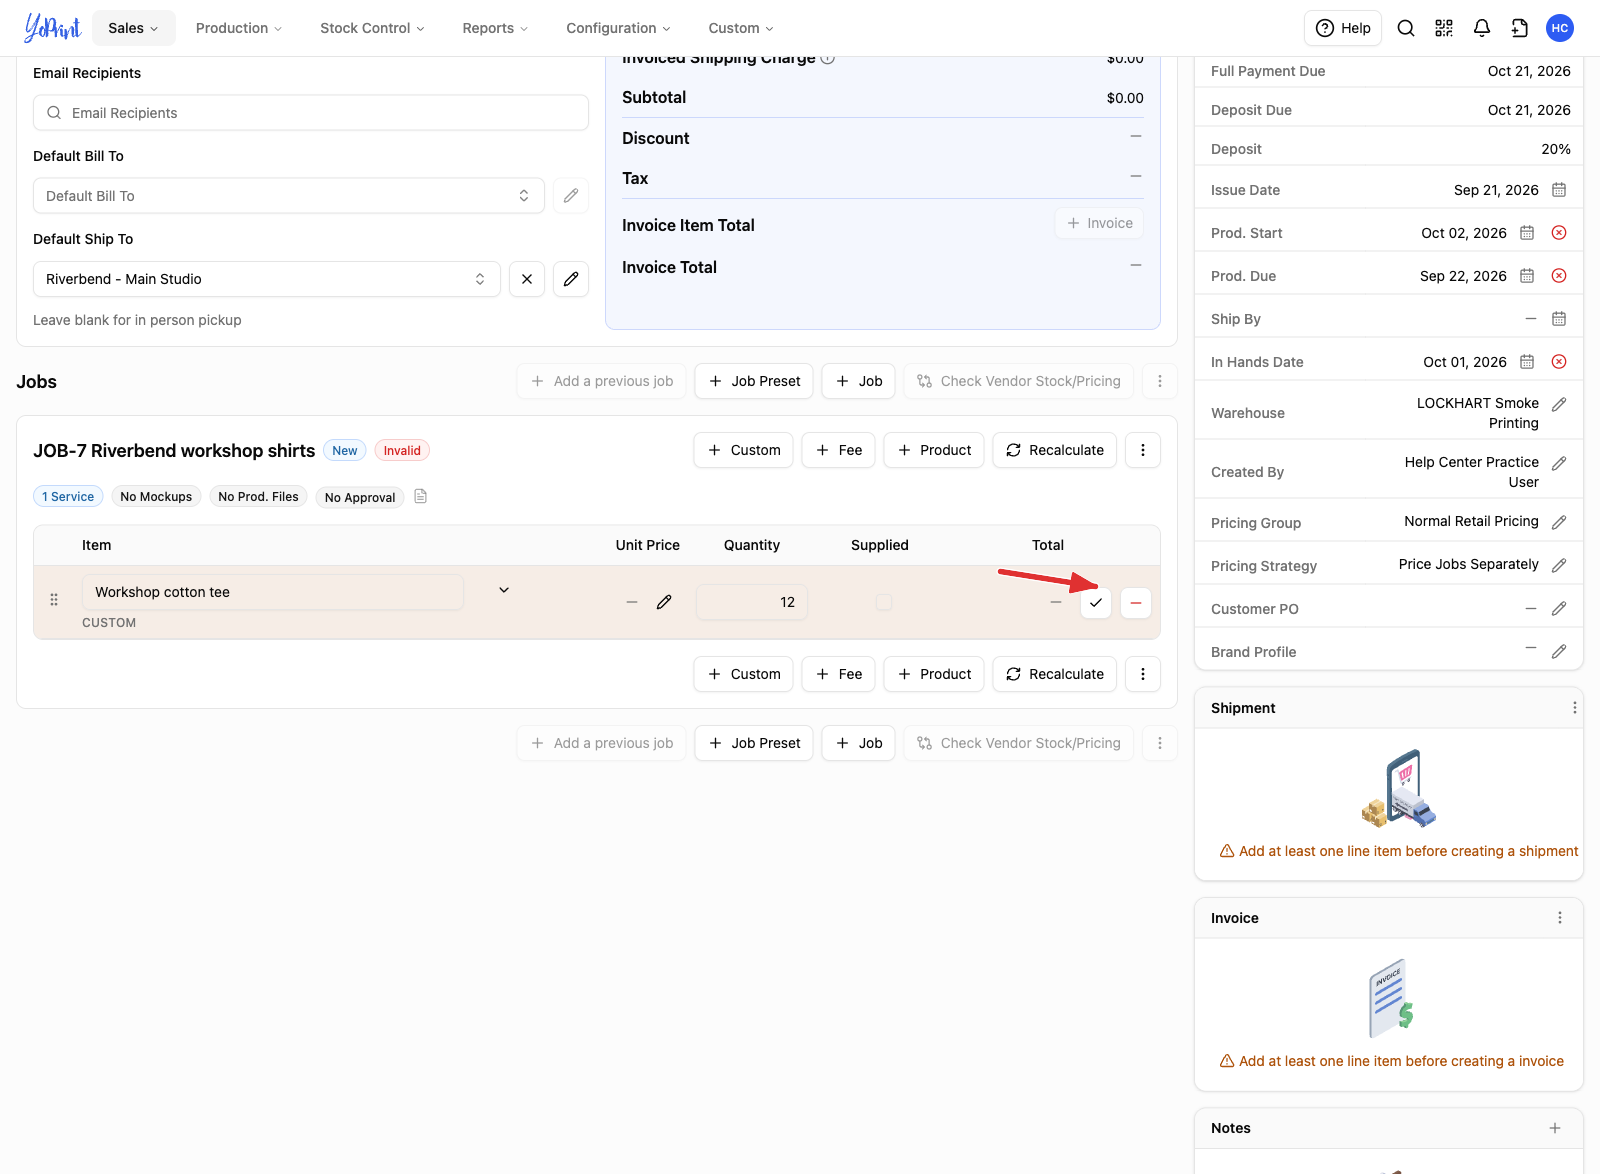Click the YoPrint logo
This screenshot has width=1600, height=1174.
click(52, 28)
